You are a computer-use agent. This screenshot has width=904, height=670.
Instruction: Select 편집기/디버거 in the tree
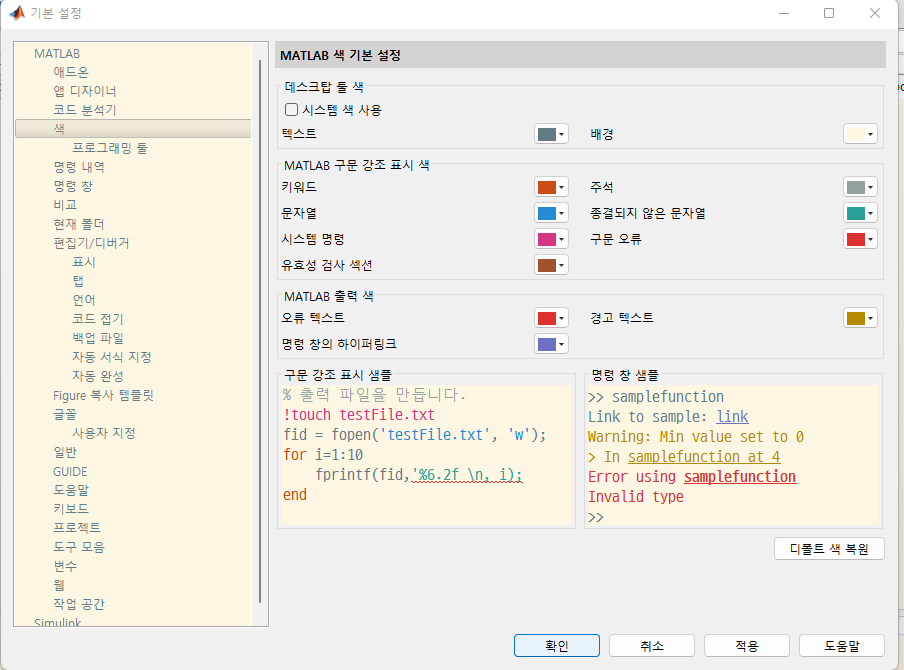[91, 243]
